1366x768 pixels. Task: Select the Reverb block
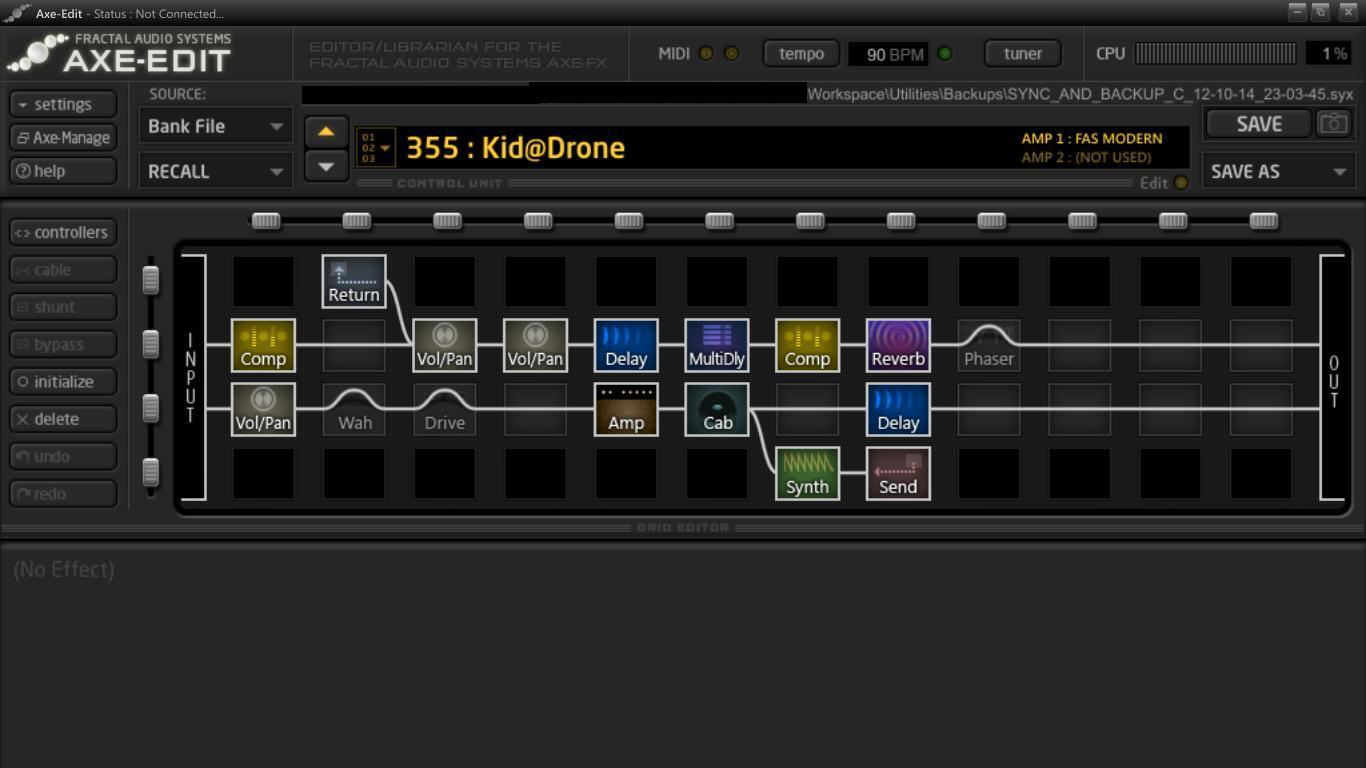click(x=898, y=345)
